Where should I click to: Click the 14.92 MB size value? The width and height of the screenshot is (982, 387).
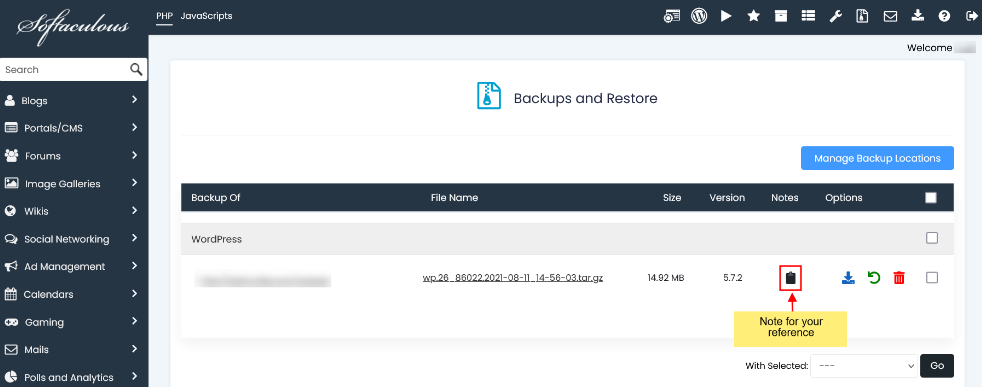click(666, 277)
